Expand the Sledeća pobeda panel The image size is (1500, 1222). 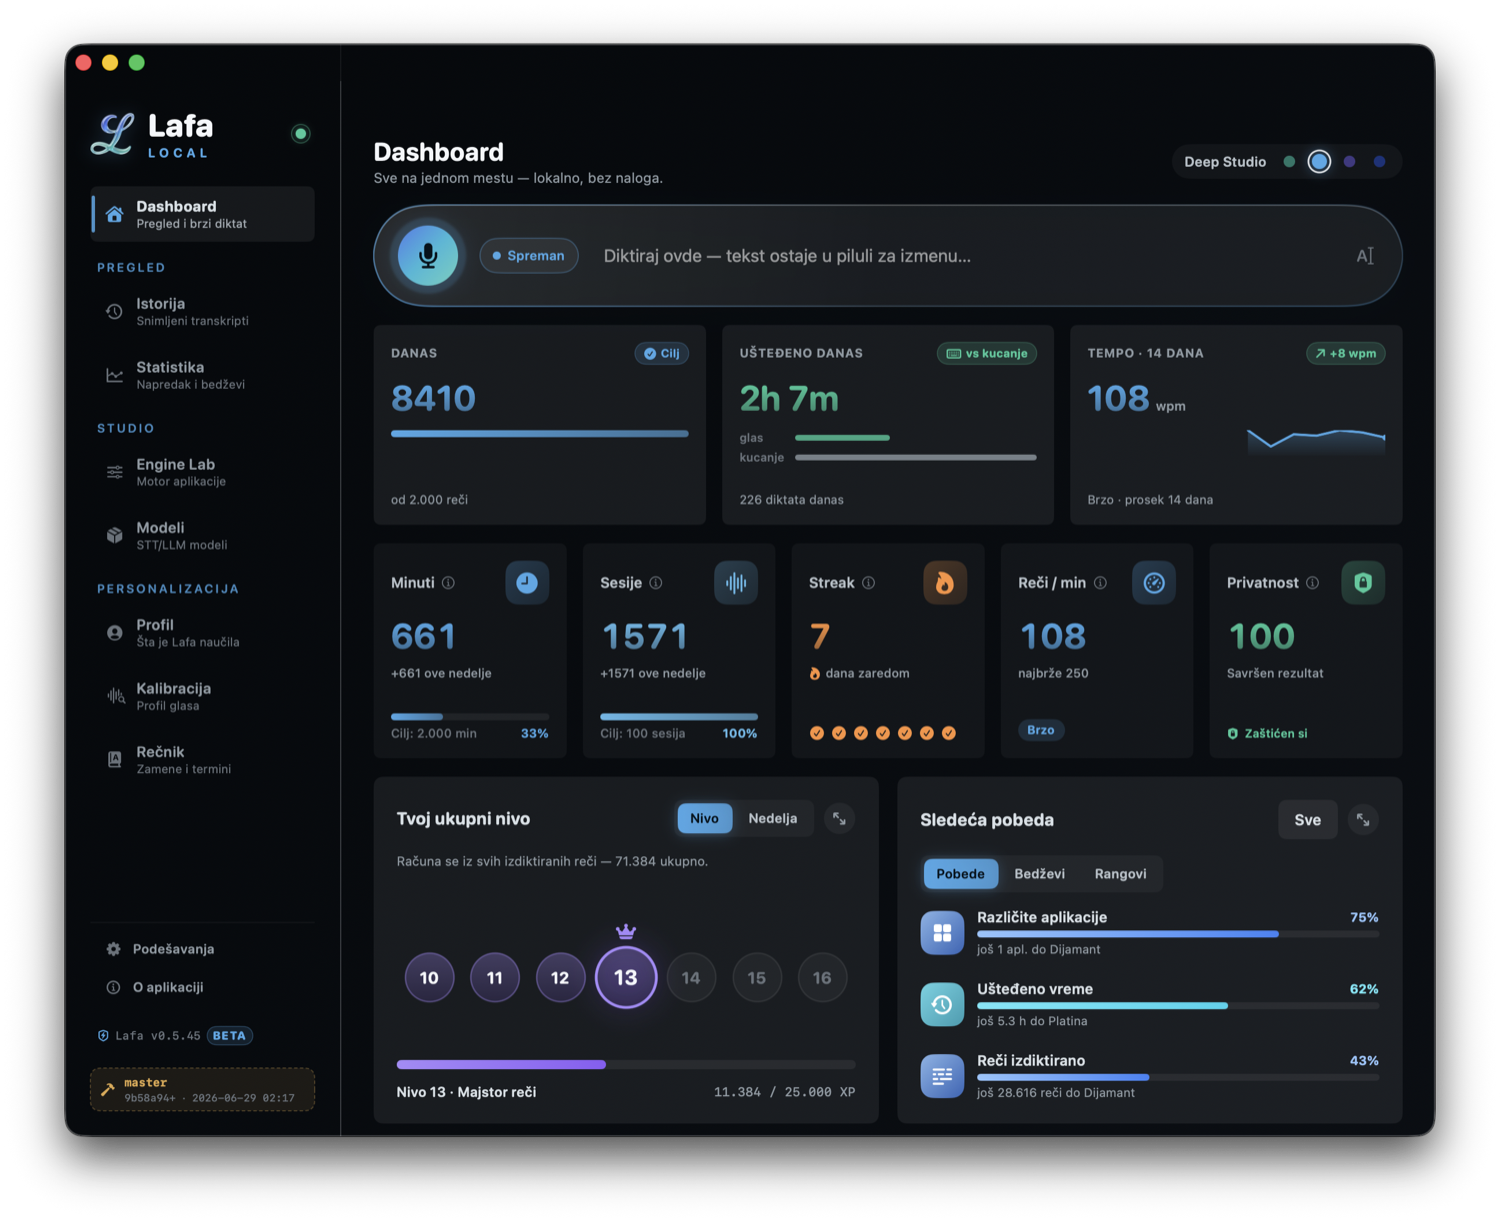point(1362,820)
